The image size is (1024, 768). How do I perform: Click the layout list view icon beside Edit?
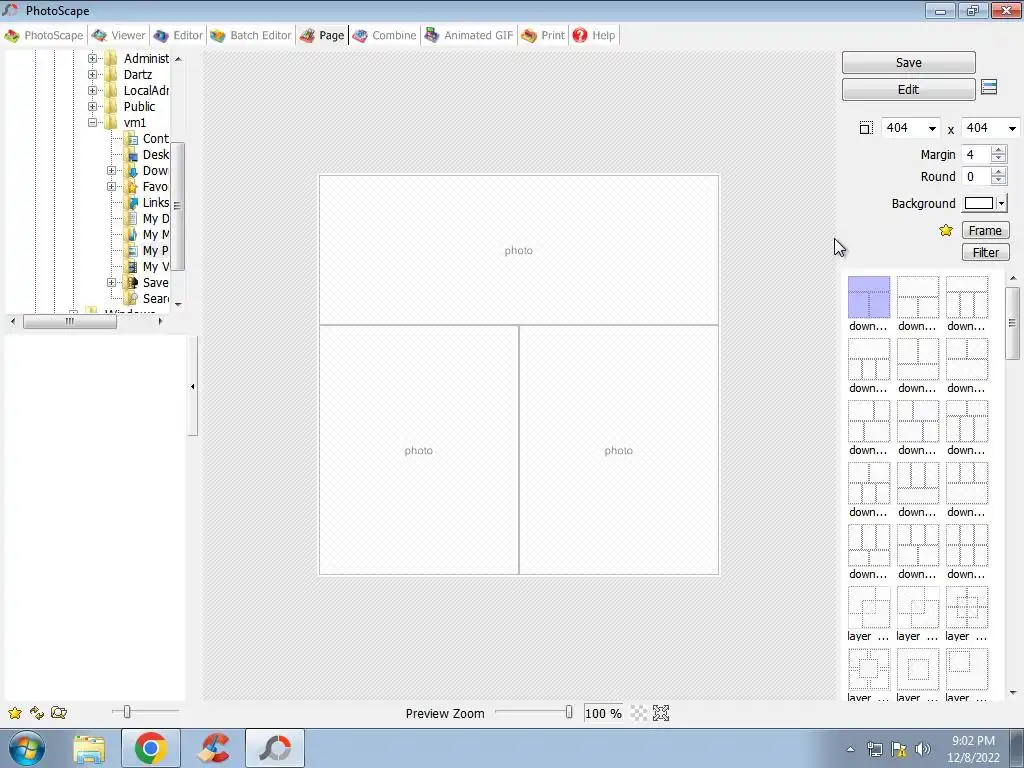coord(989,88)
